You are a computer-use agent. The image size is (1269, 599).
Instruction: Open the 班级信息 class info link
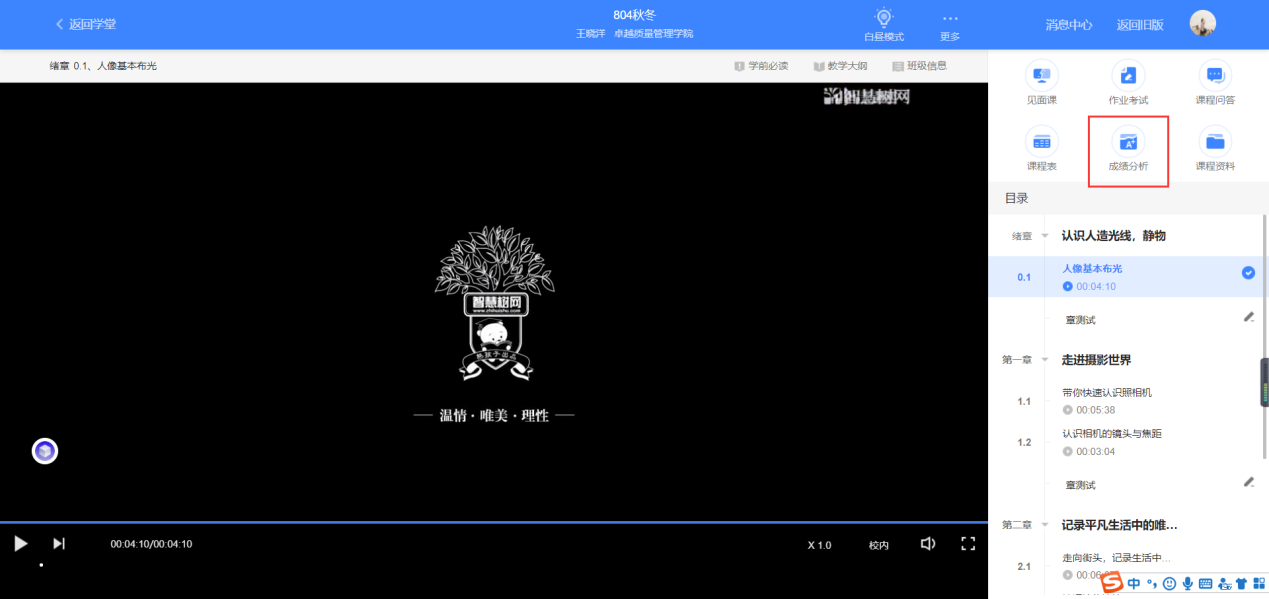point(927,66)
